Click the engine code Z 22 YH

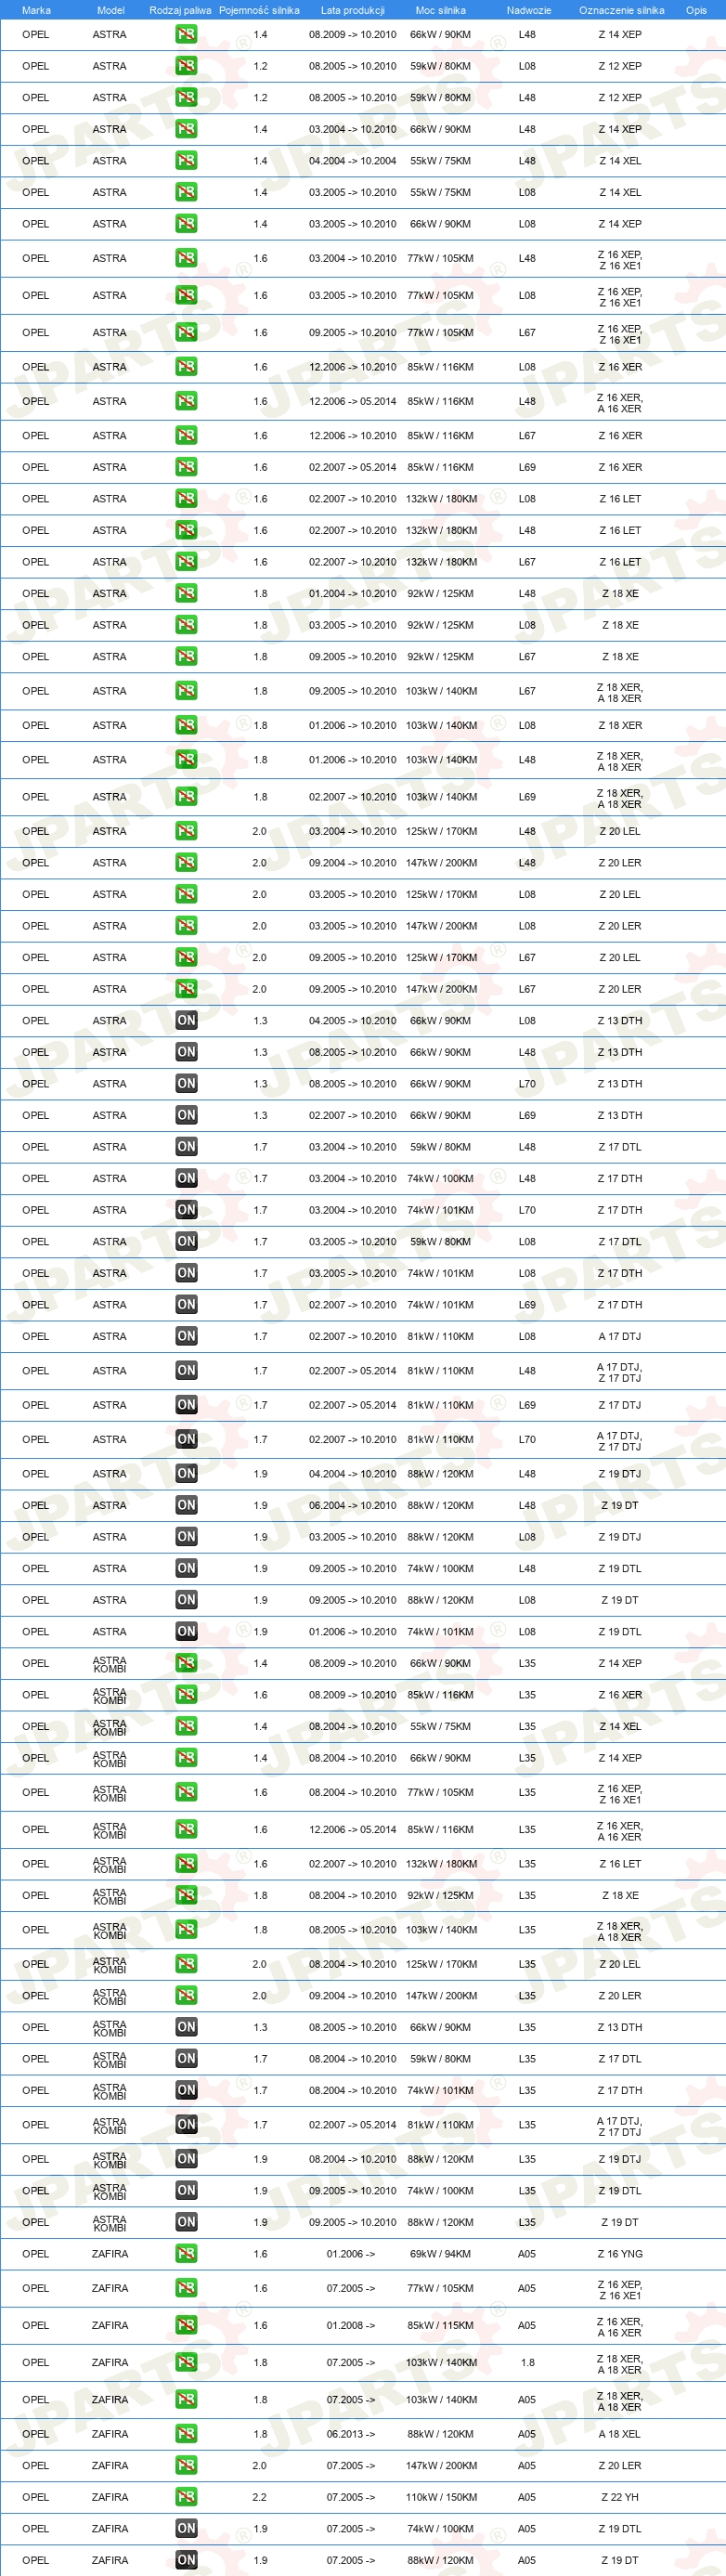(620, 2497)
